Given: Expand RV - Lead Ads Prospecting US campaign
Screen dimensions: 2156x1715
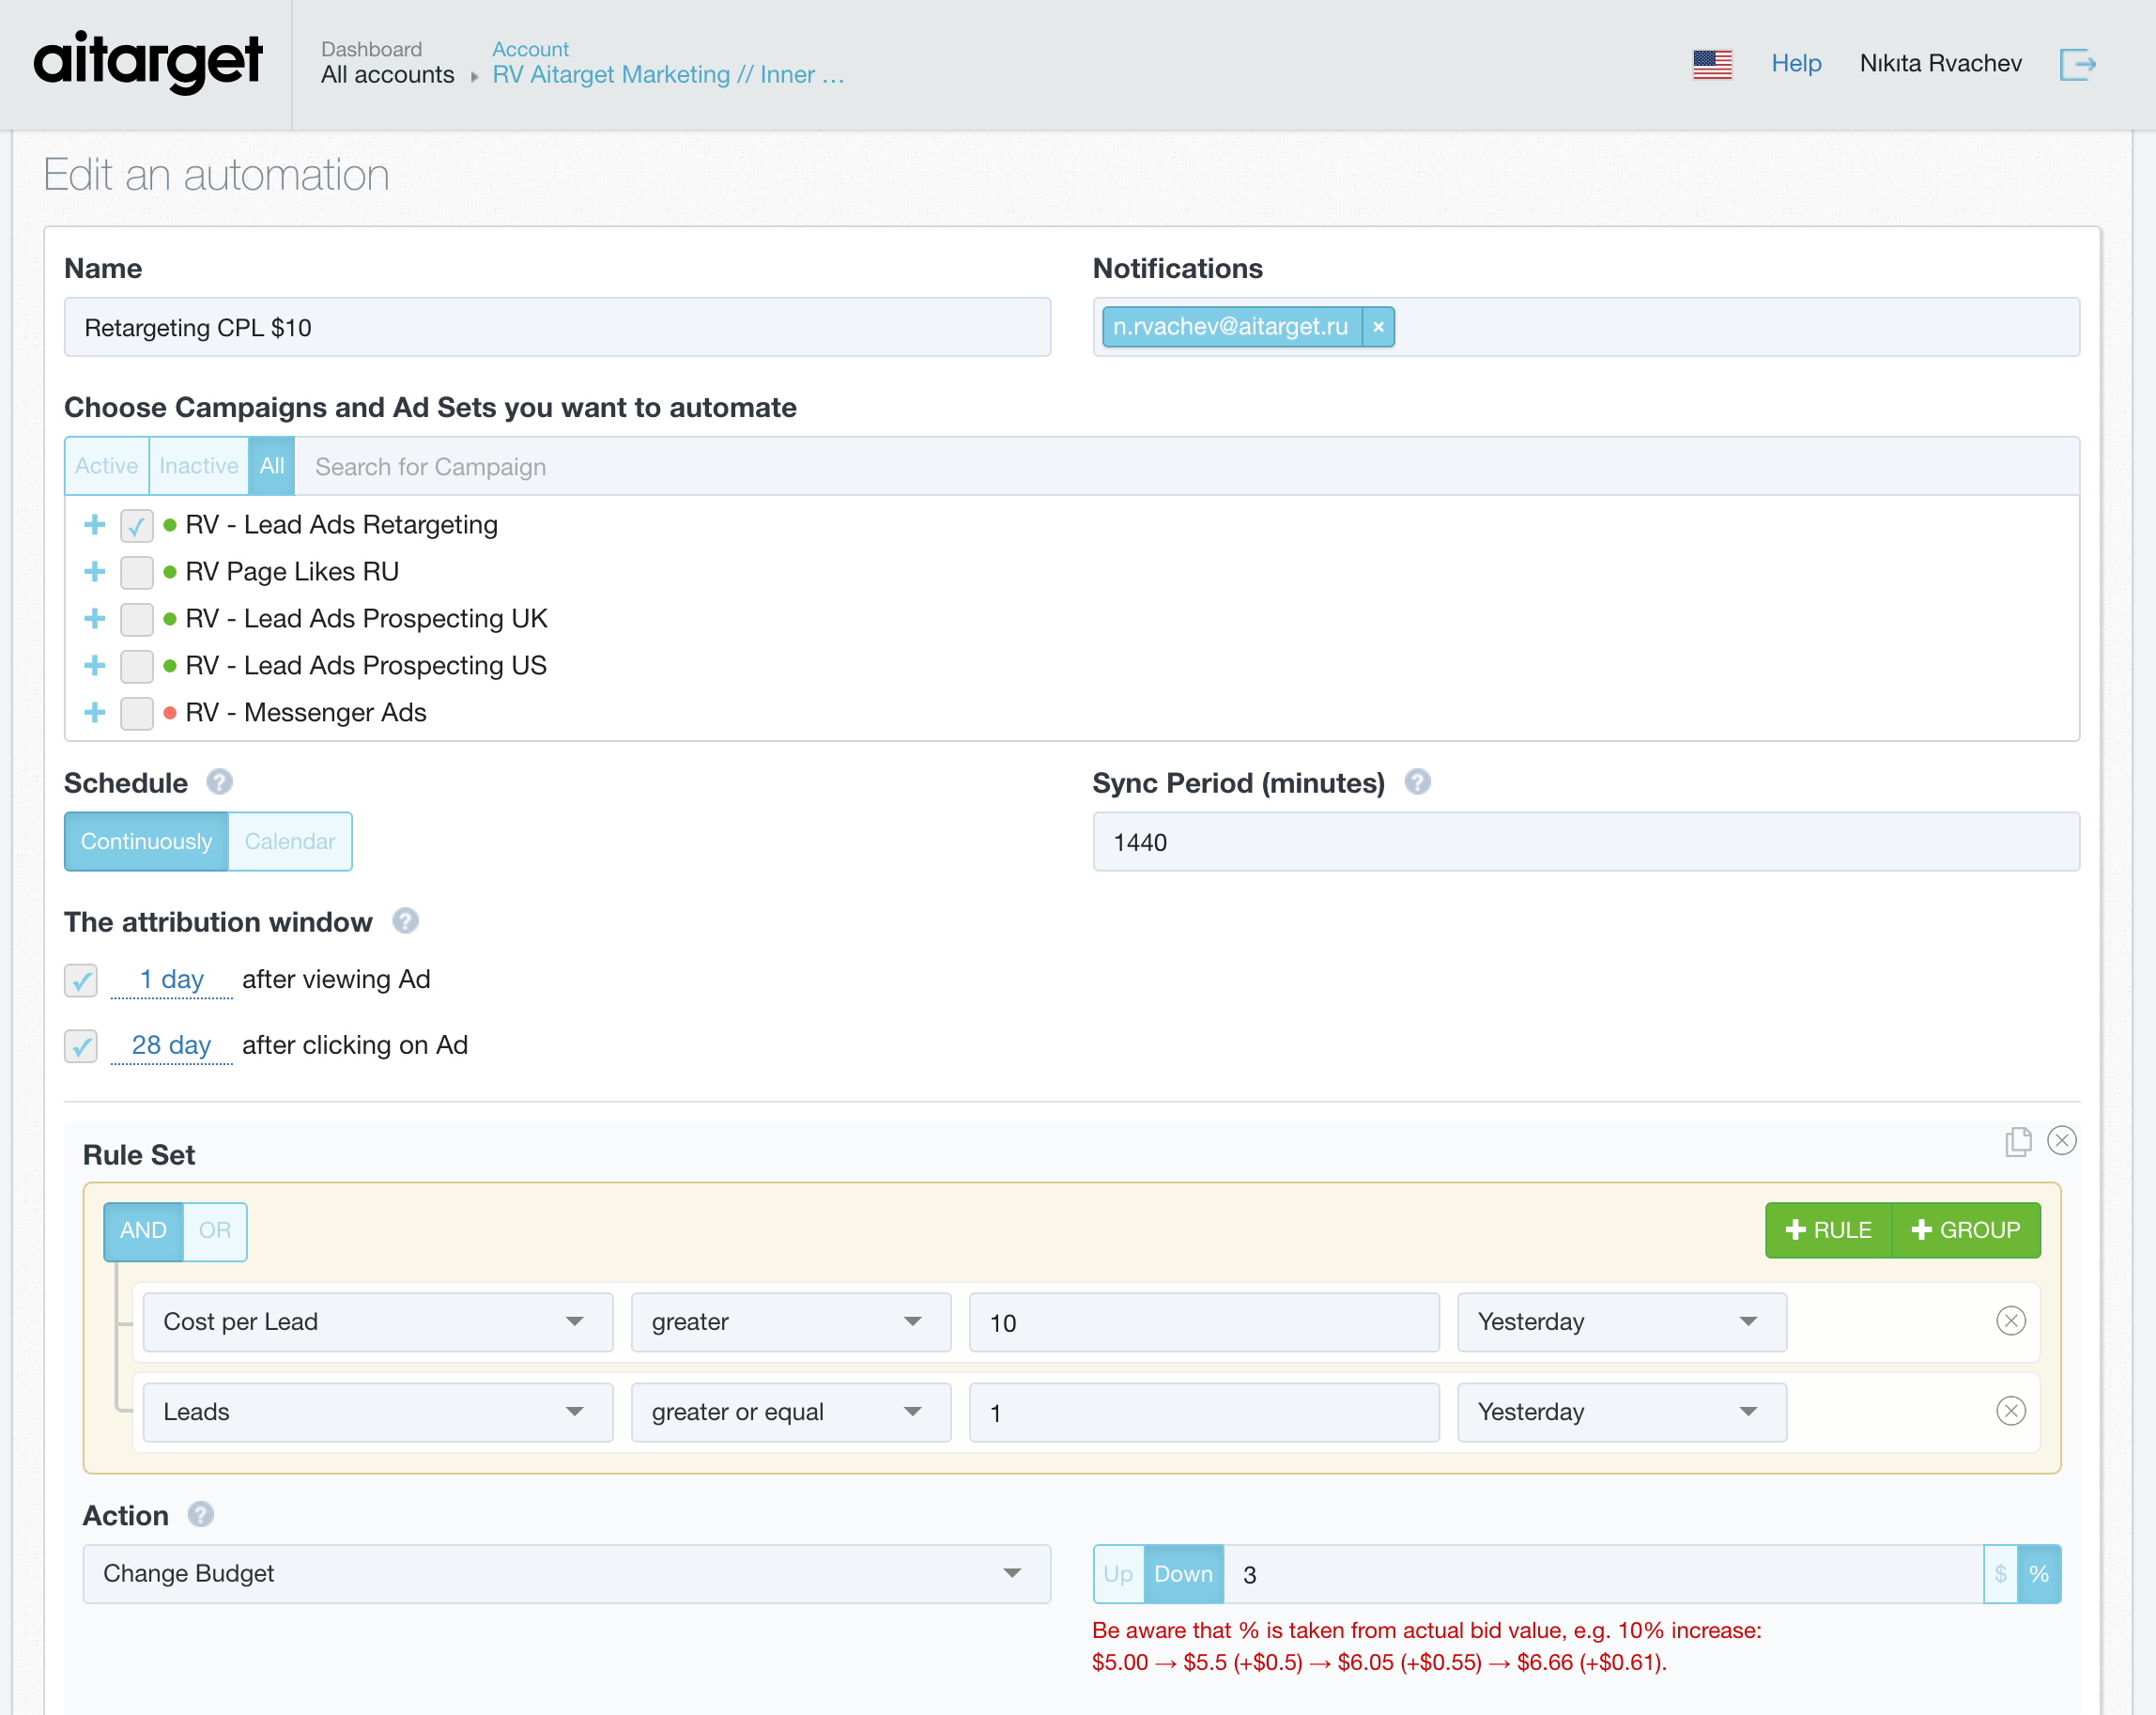Looking at the screenshot, I should coord(95,666).
